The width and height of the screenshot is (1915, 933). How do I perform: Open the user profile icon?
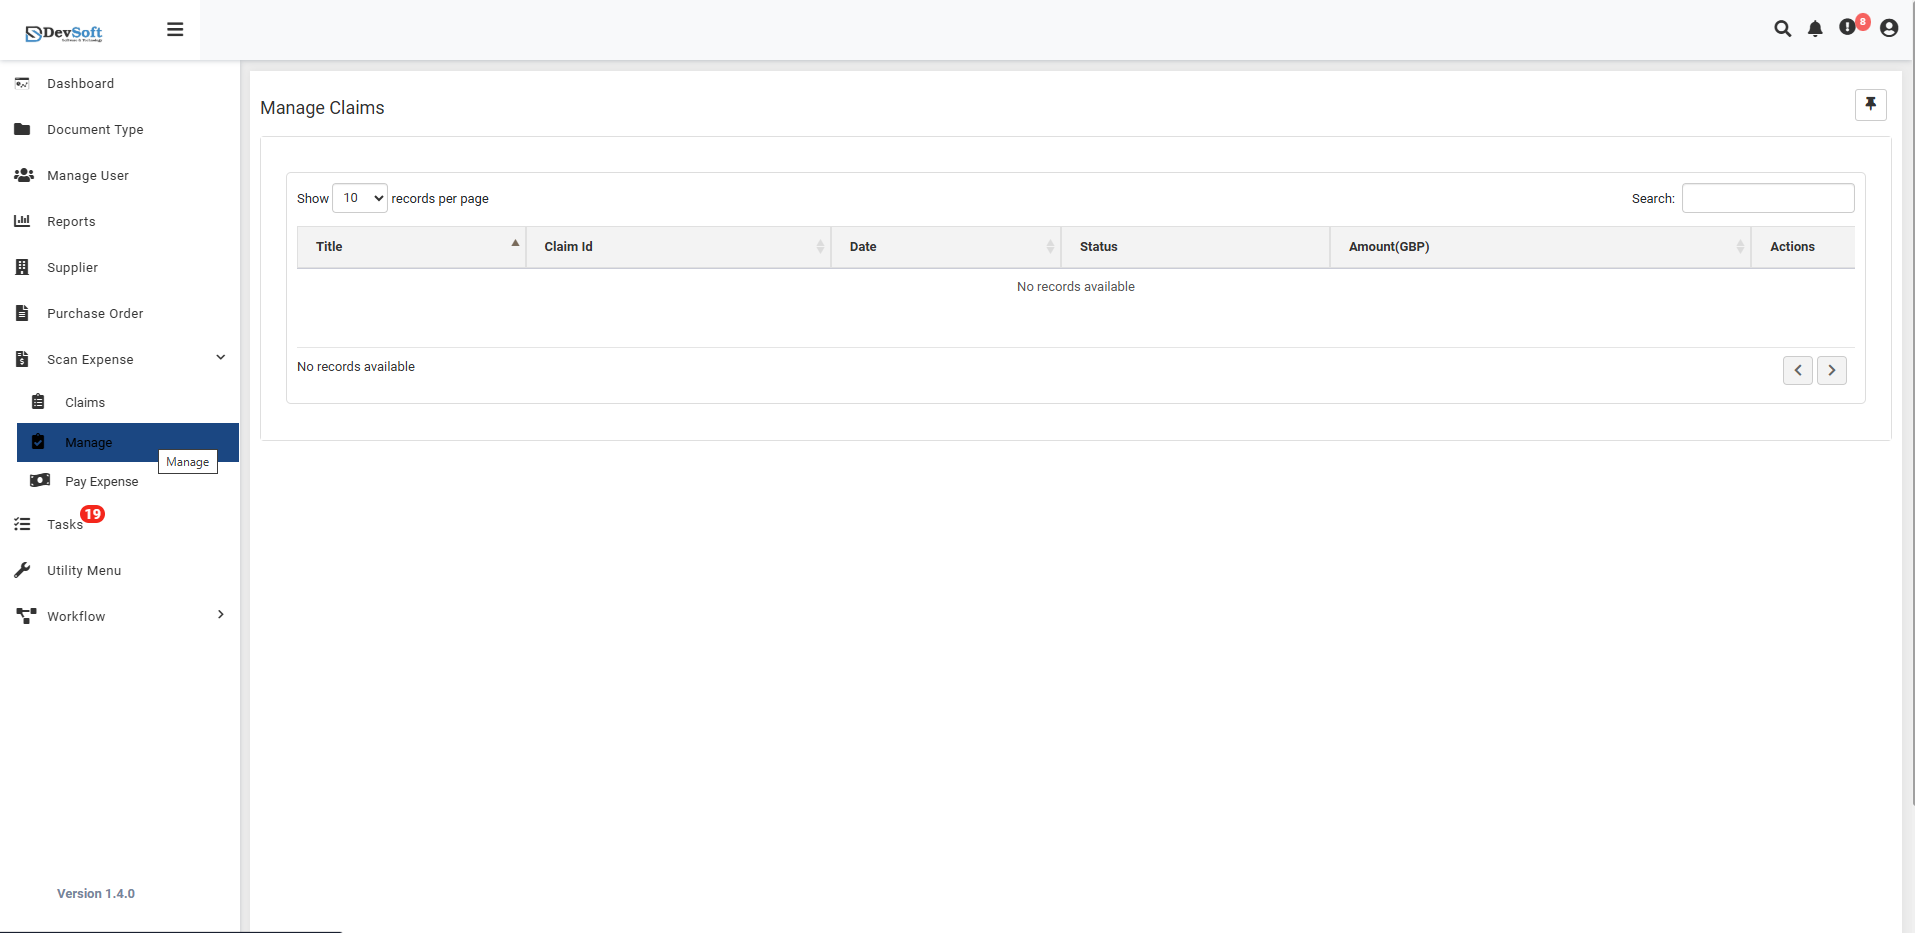(x=1888, y=29)
